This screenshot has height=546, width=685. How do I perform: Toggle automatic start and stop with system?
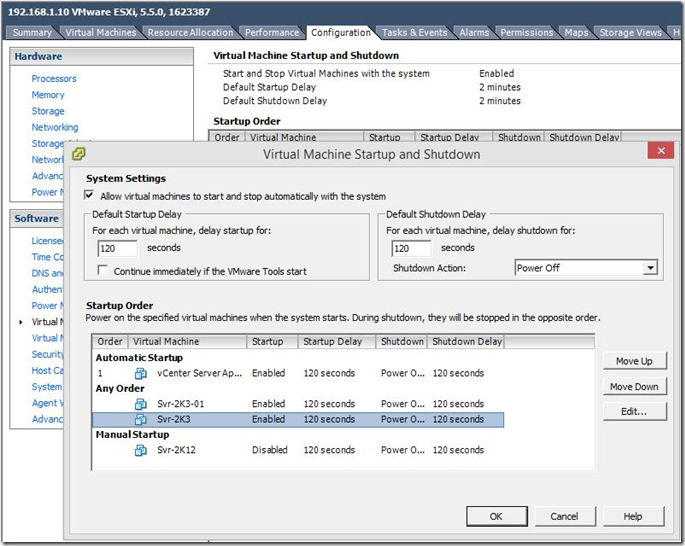[89, 195]
